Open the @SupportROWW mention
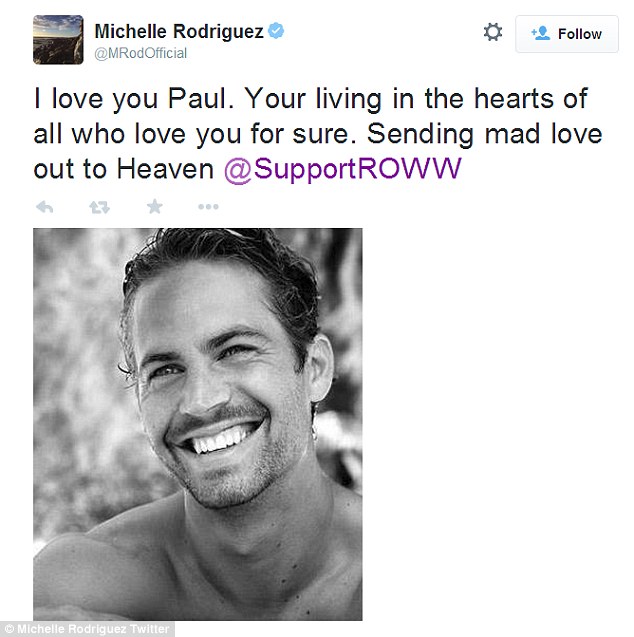 (x=342, y=169)
